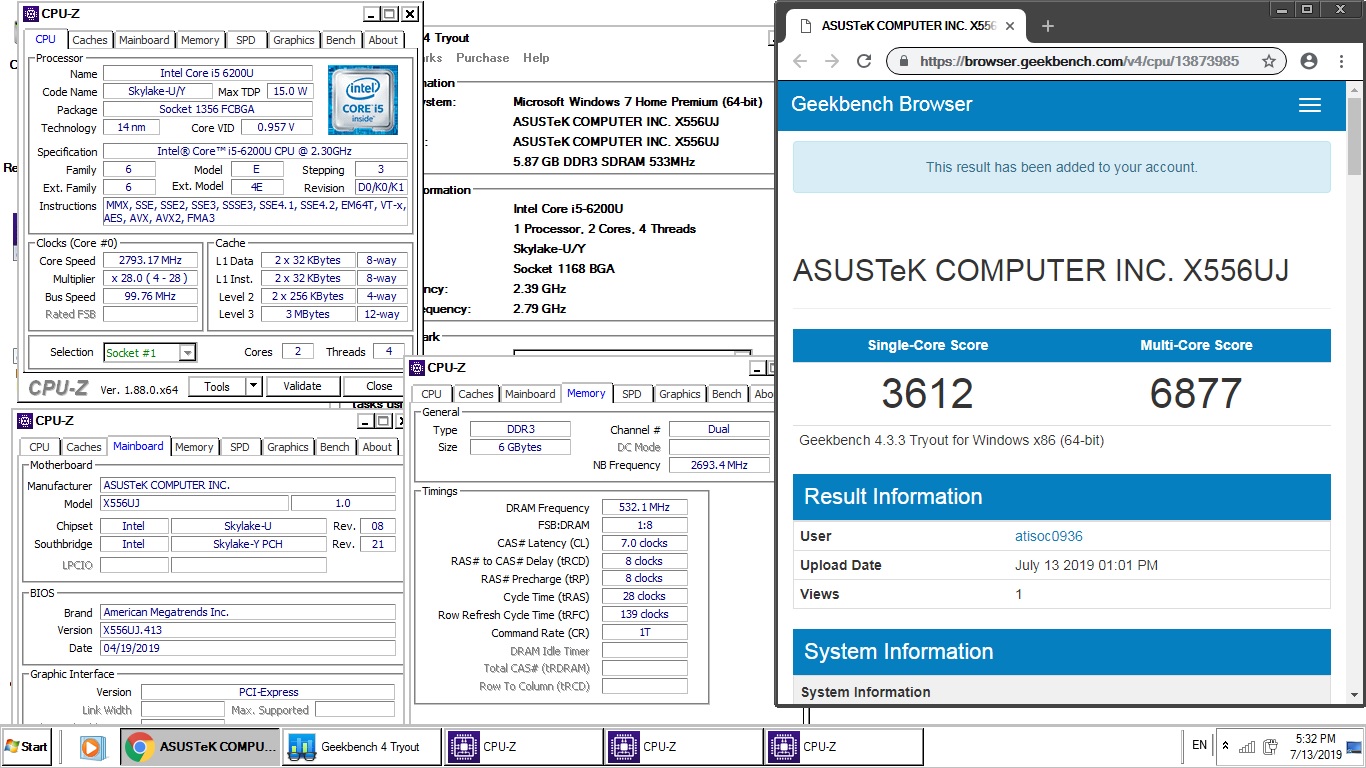Launch media player from taskbar

click(91, 747)
